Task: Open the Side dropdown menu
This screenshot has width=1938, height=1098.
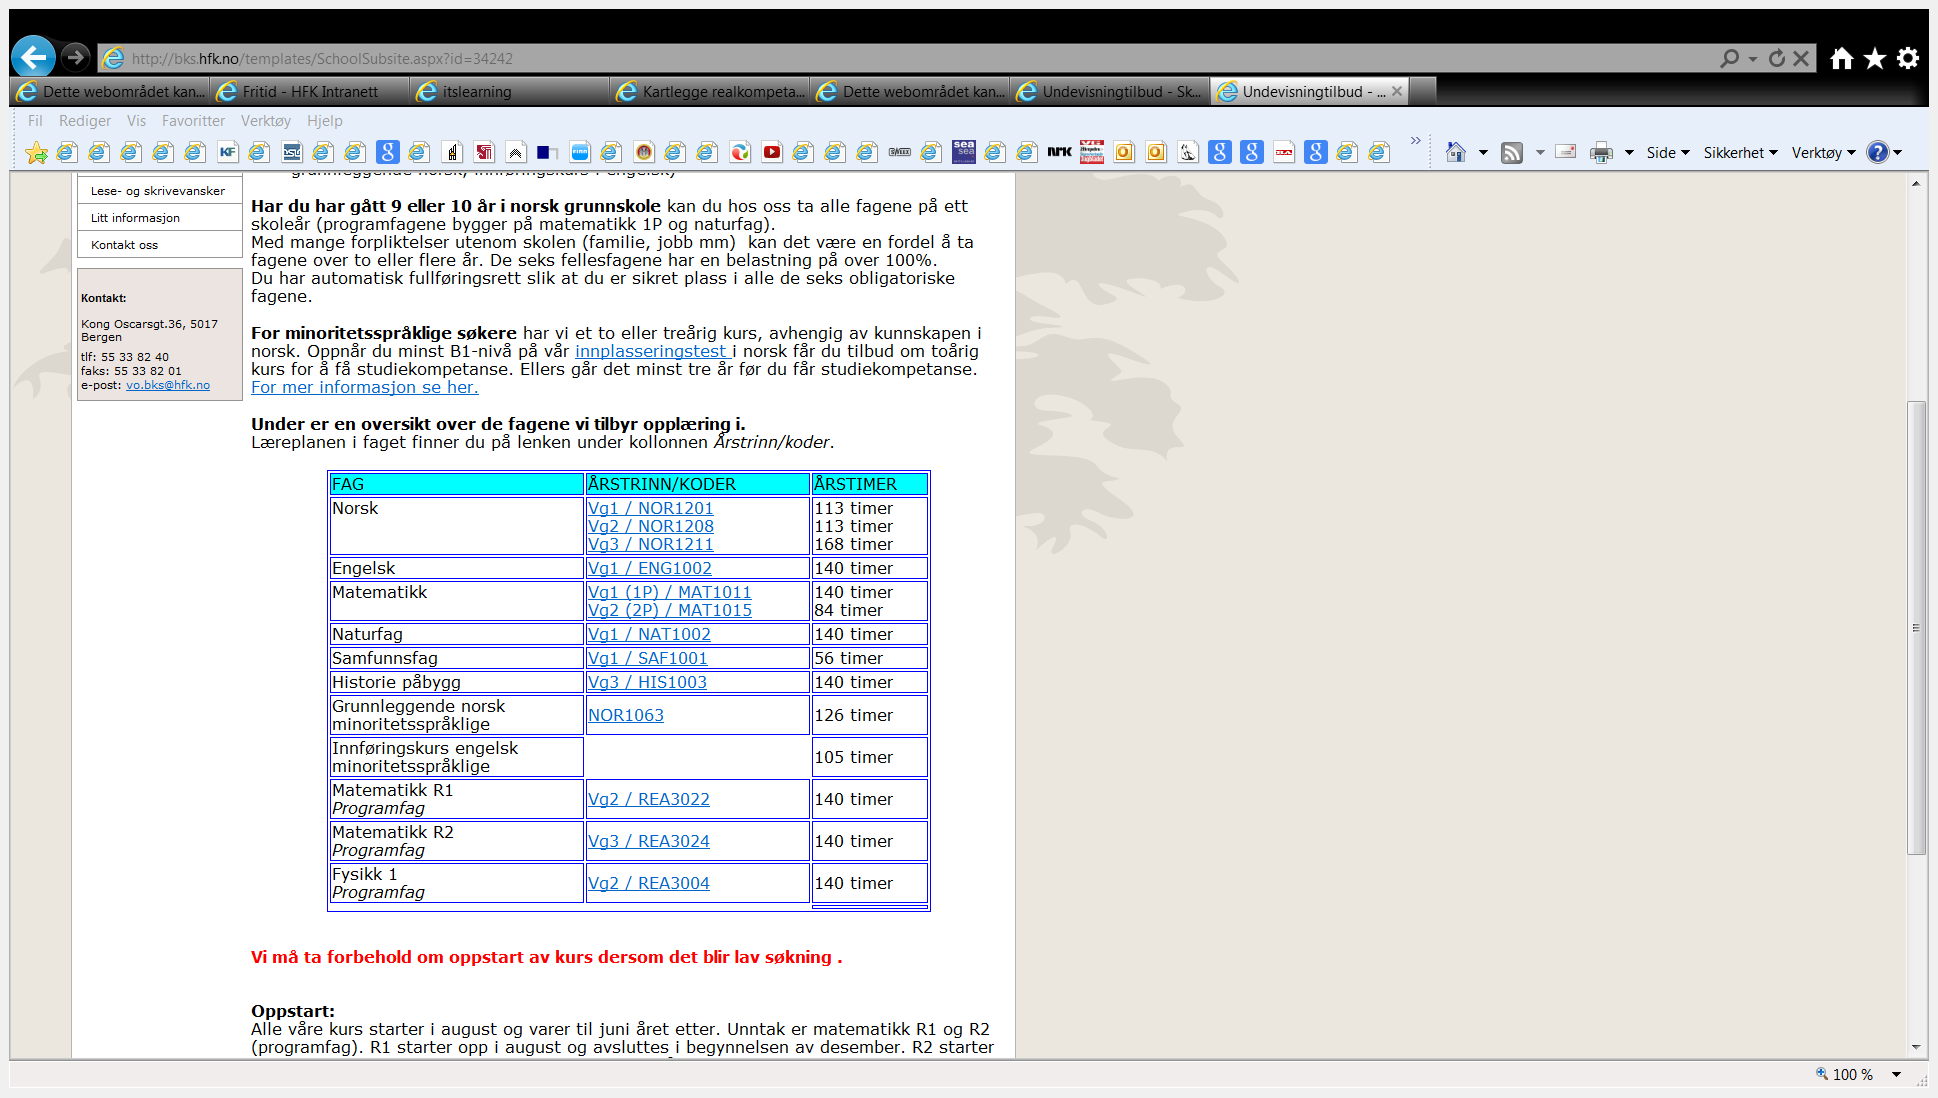Action: 1668,153
